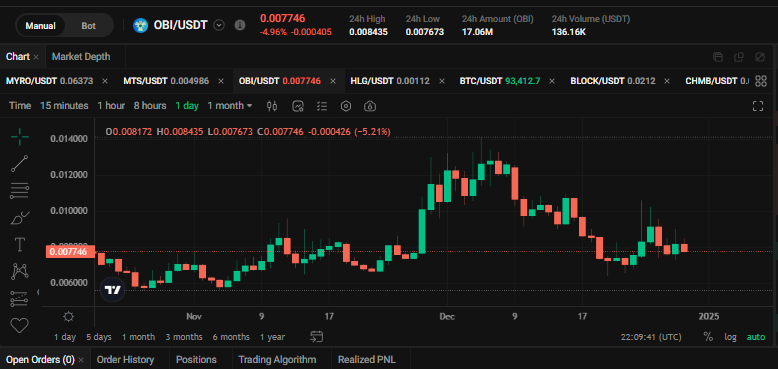Switch to the MYRO/USDT pair tab
Screen dimensions: 778x369
pyautogui.click(x=49, y=81)
